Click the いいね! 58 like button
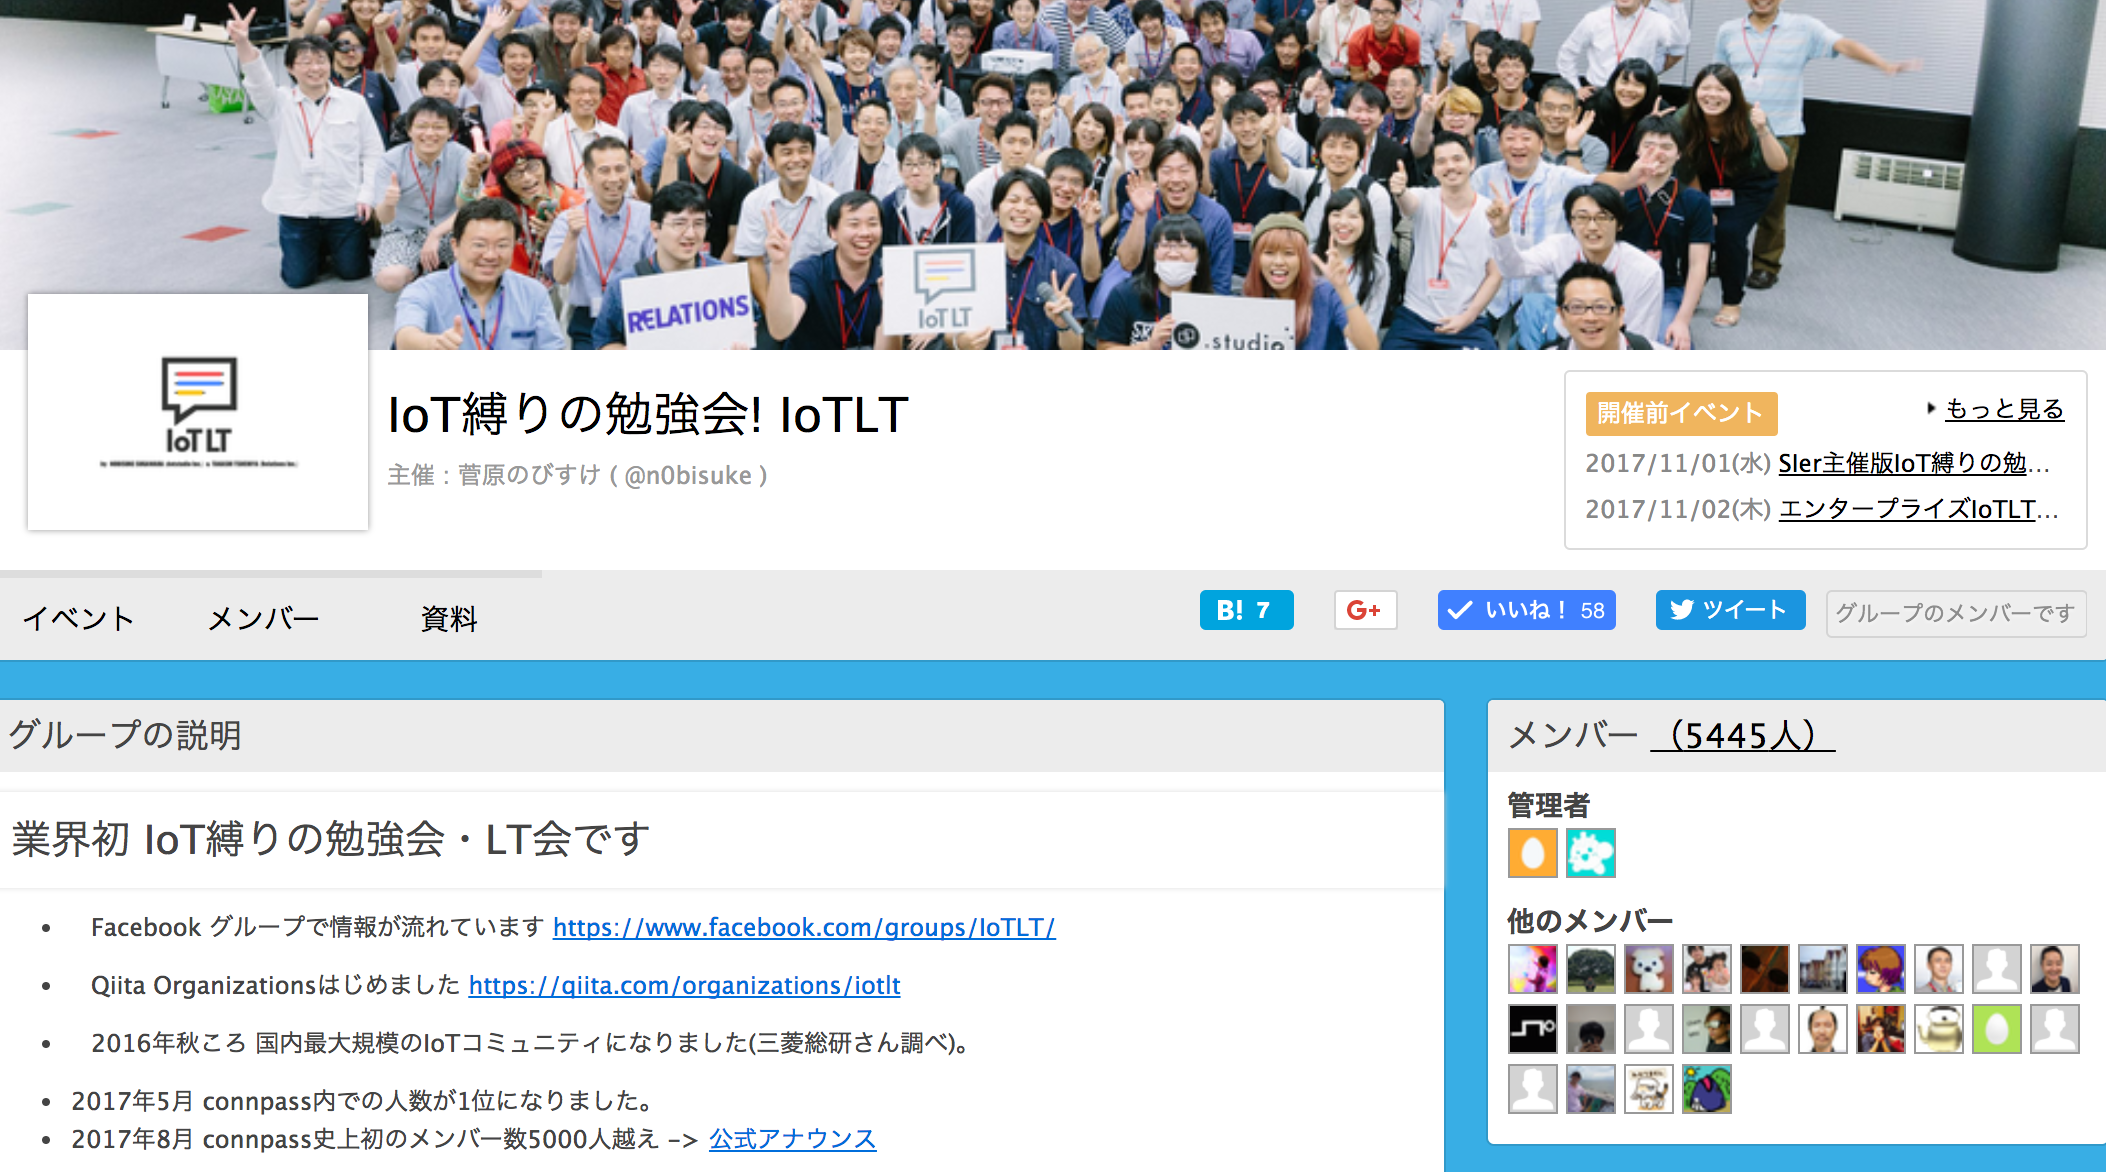 (1526, 610)
